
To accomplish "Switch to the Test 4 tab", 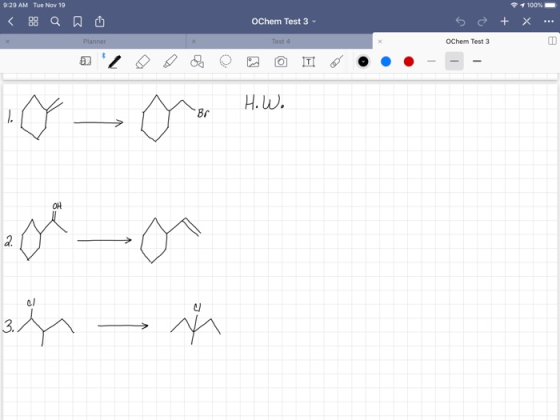I will point(281,41).
